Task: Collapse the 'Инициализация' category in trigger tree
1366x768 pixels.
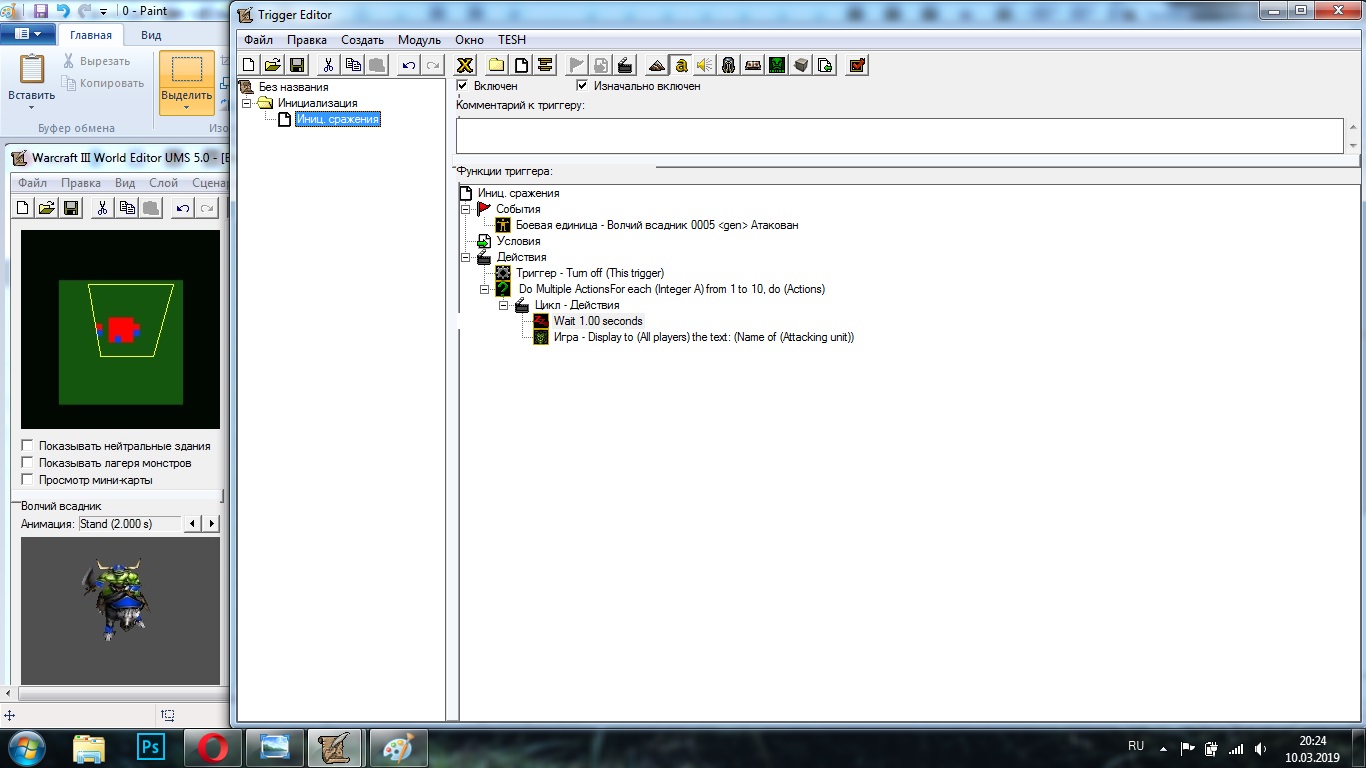Action: [x=246, y=103]
